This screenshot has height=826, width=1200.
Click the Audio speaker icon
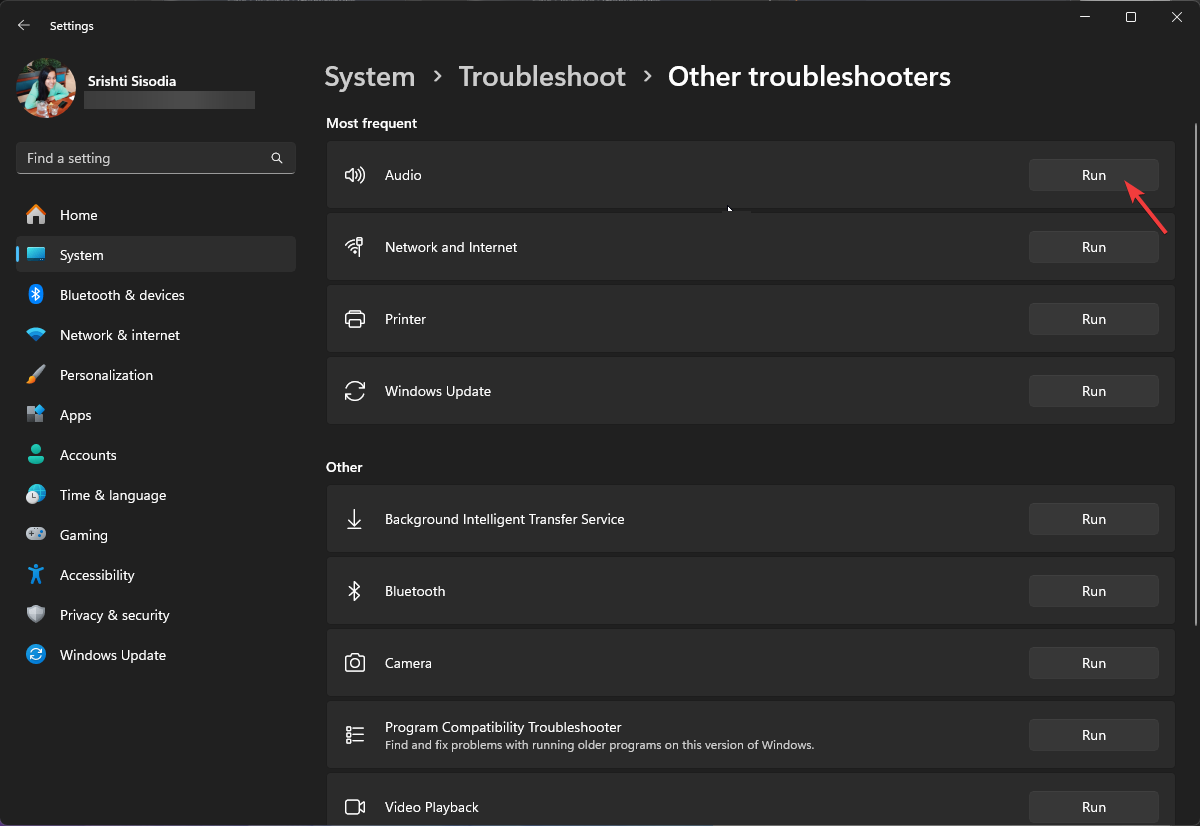point(354,175)
